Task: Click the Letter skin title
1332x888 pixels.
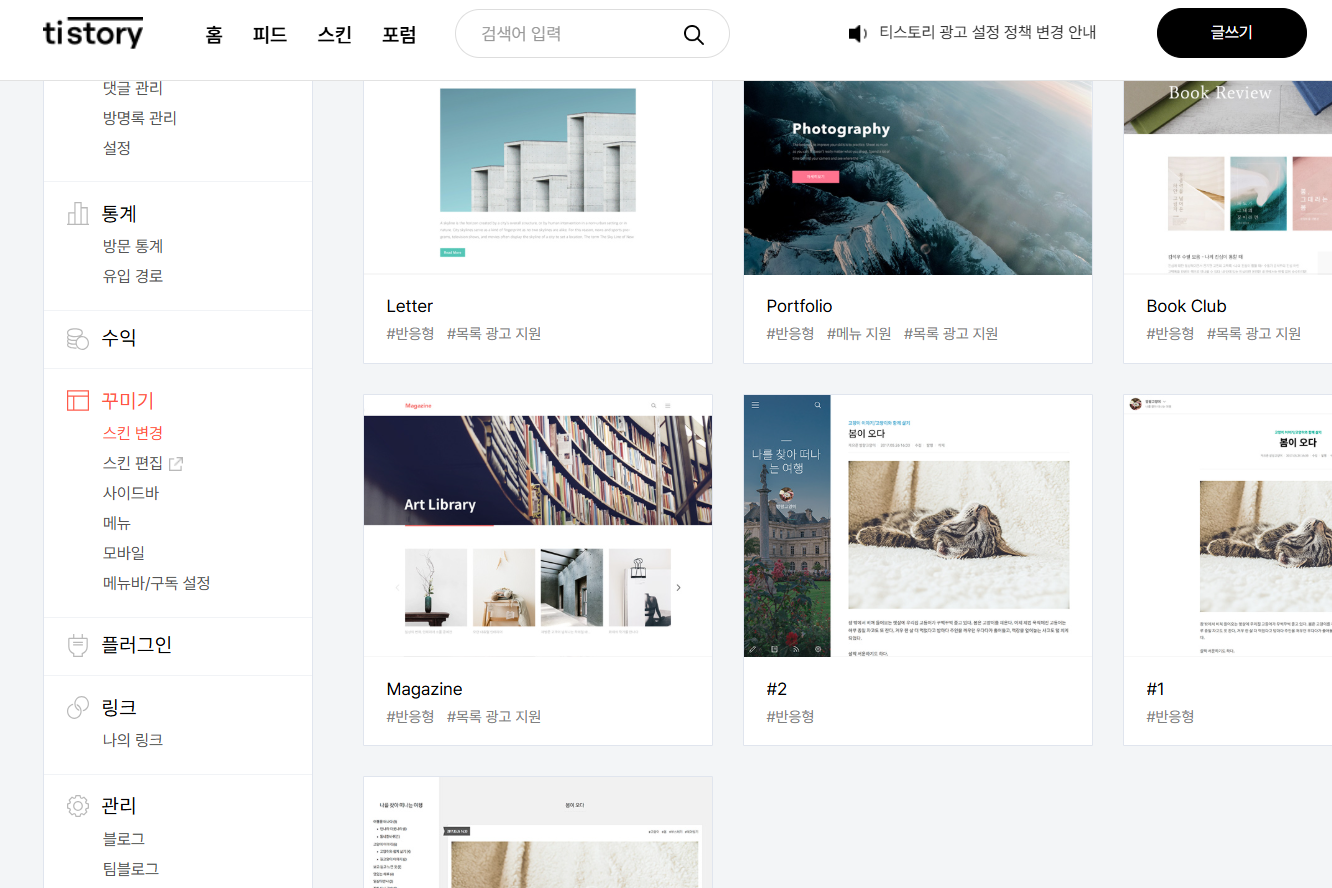Action: click(x=410, y=306)
